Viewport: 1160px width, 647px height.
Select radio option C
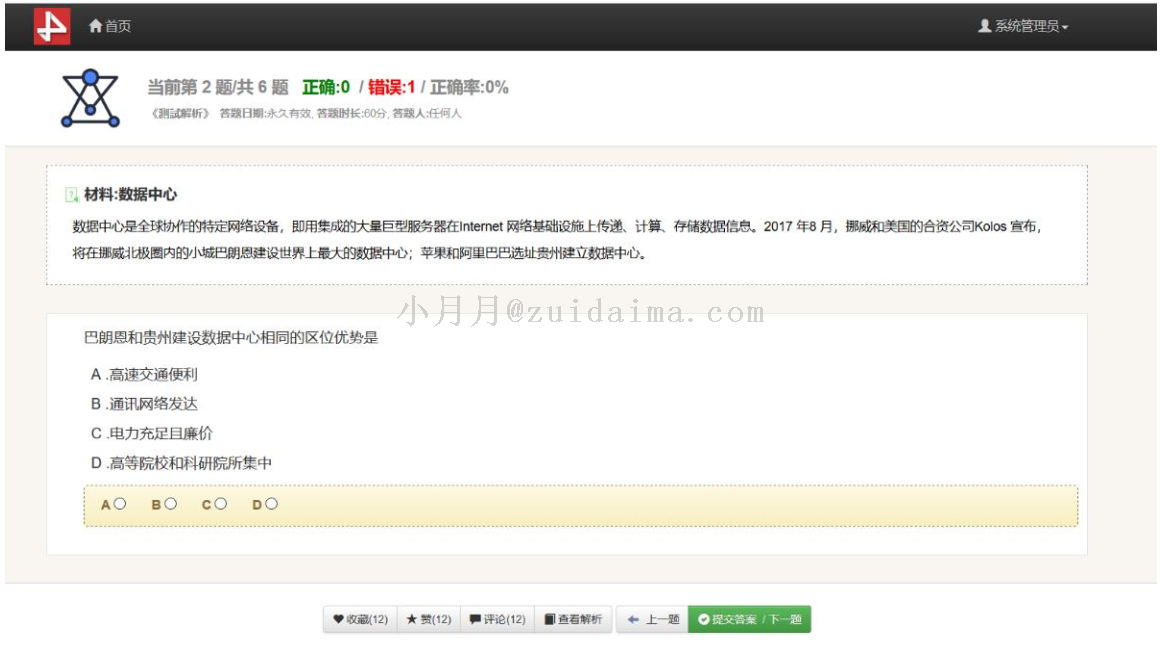click(220, 504)
